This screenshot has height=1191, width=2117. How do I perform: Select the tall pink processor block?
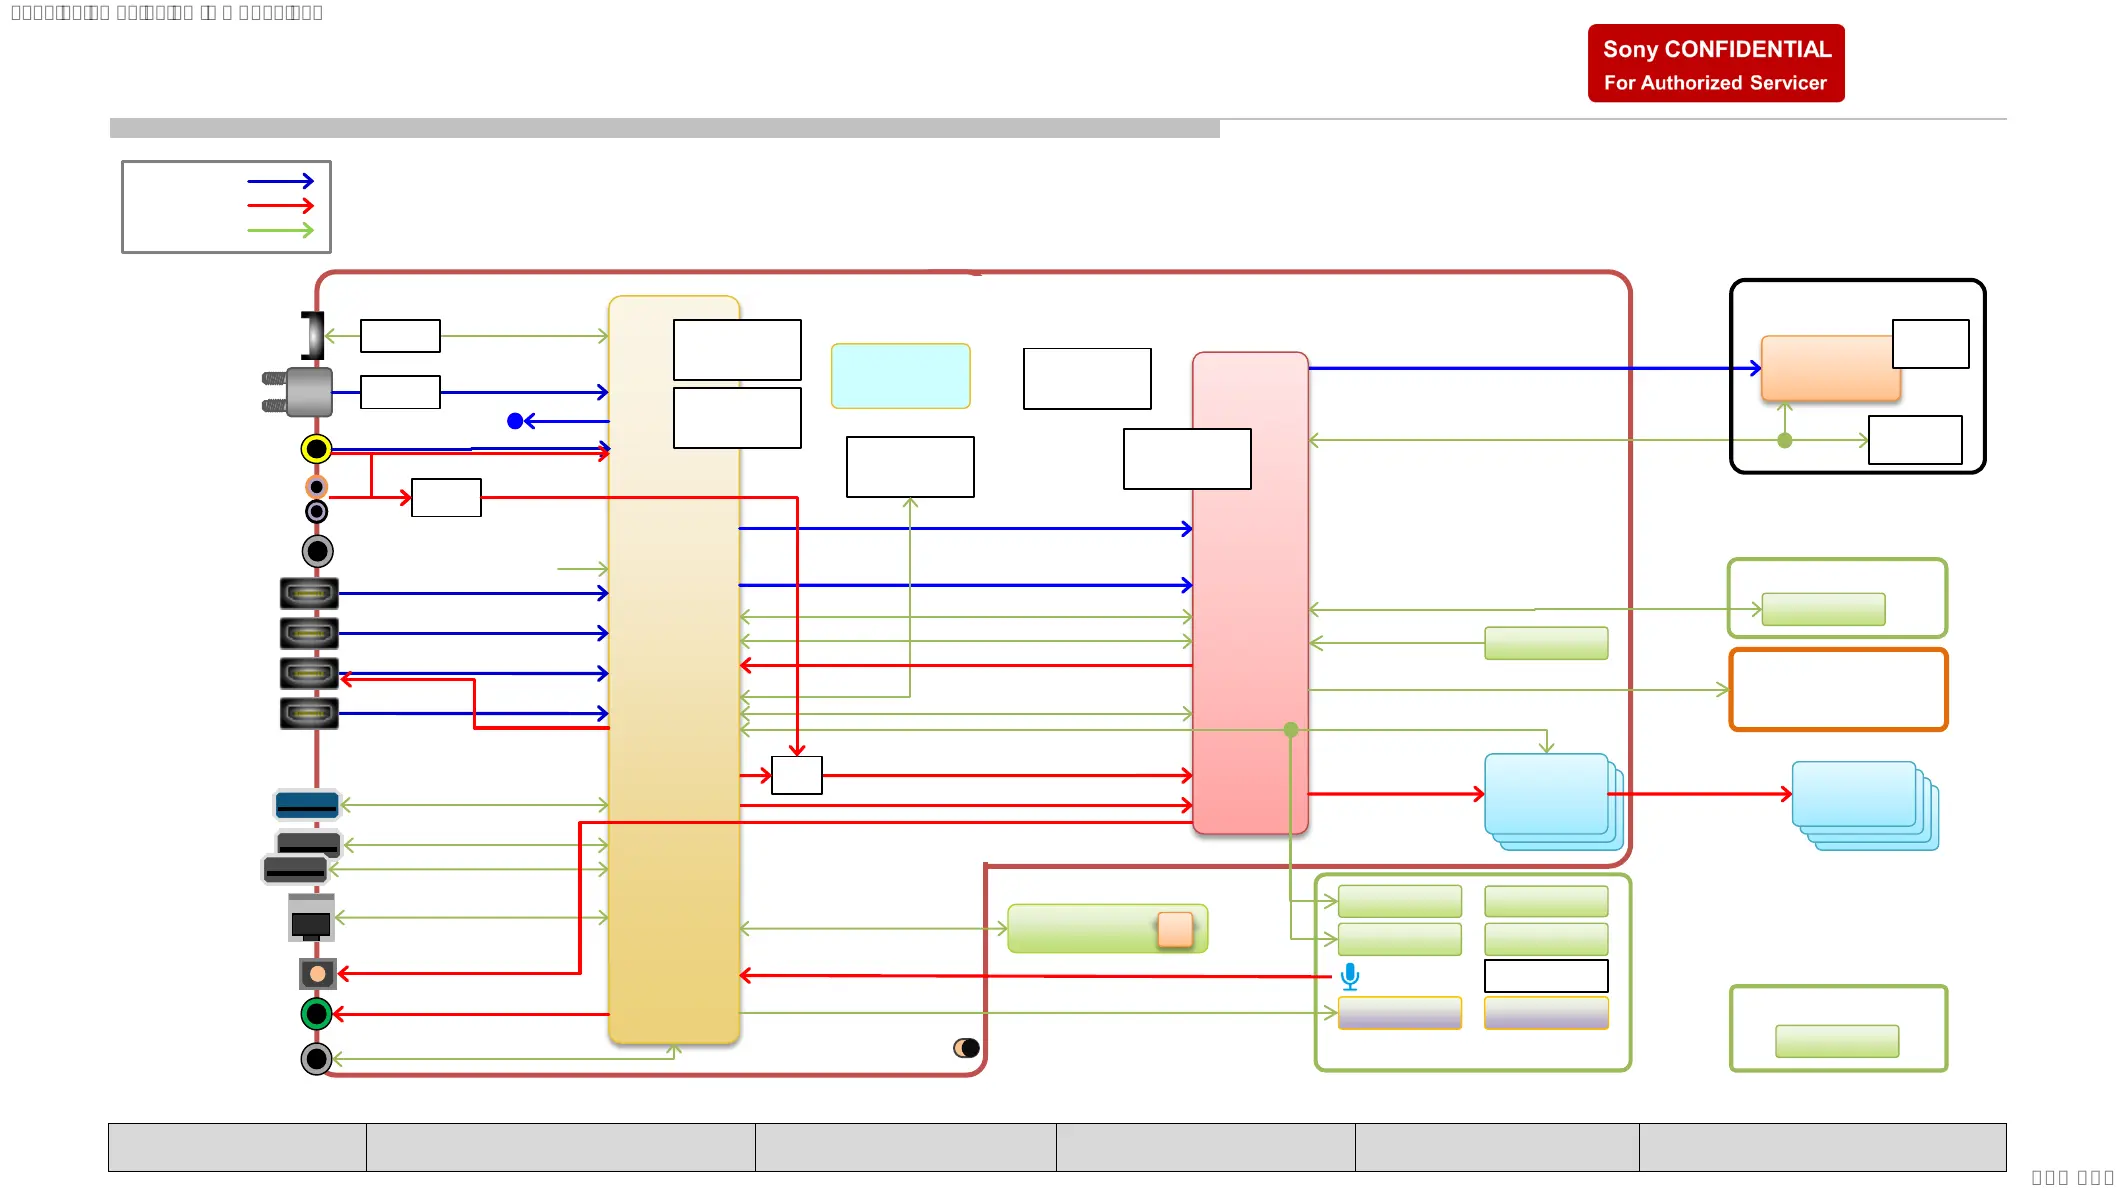(x=1250, y=593)
